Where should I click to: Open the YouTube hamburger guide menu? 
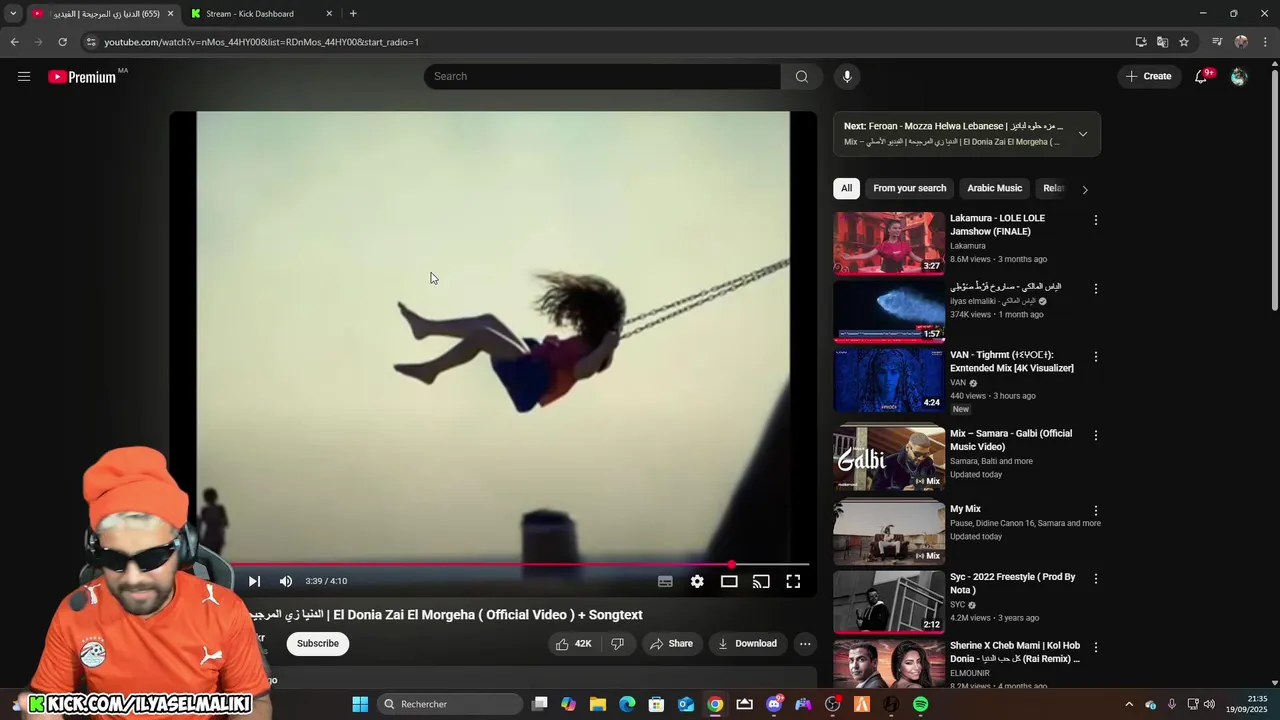[x=24, y=76]
